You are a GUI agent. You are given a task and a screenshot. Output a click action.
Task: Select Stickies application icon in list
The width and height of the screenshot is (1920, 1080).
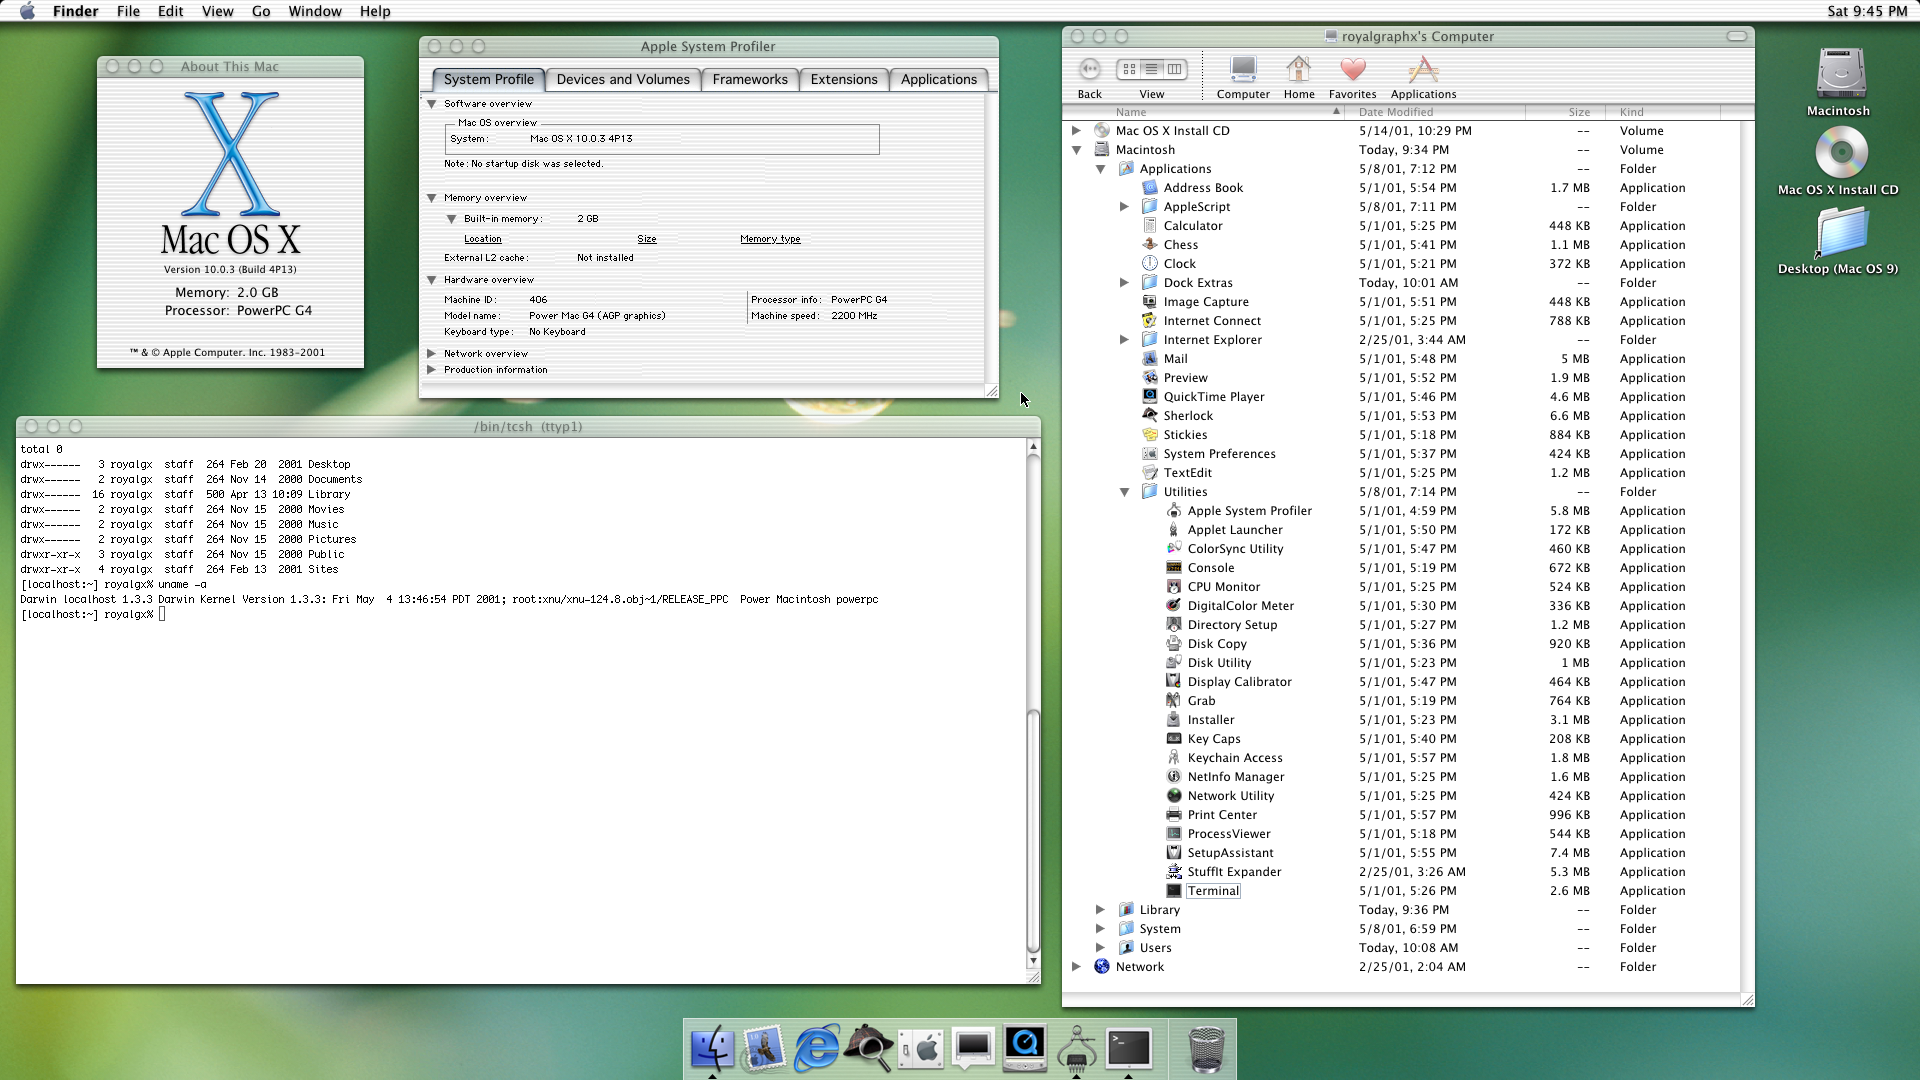tap(1150, 435)
